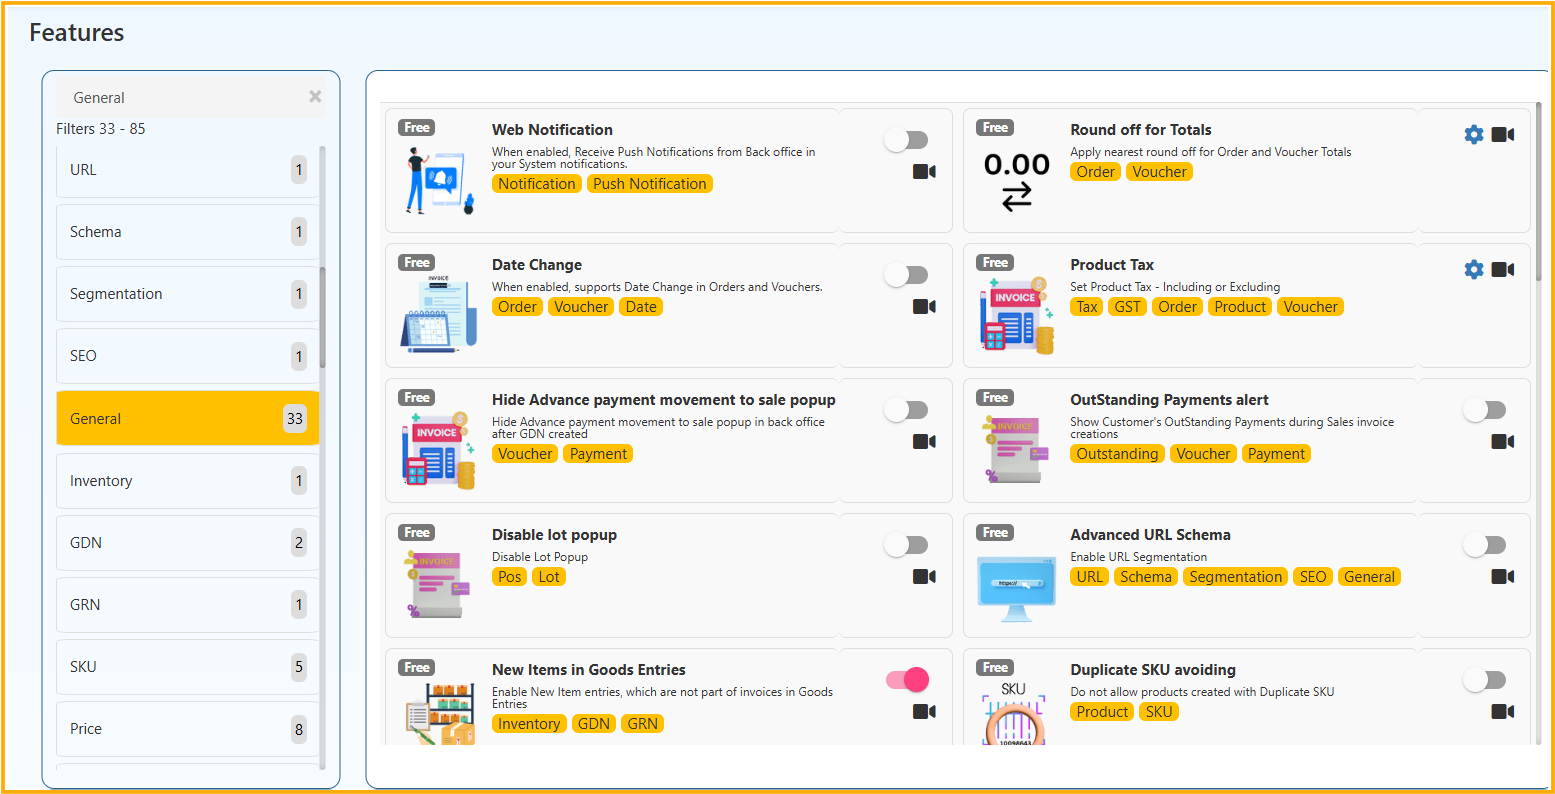Open video icon for OutStanding Payments alert
Image resolution: width=1555 pixels, height=794 pixels.
[1502, 442]
